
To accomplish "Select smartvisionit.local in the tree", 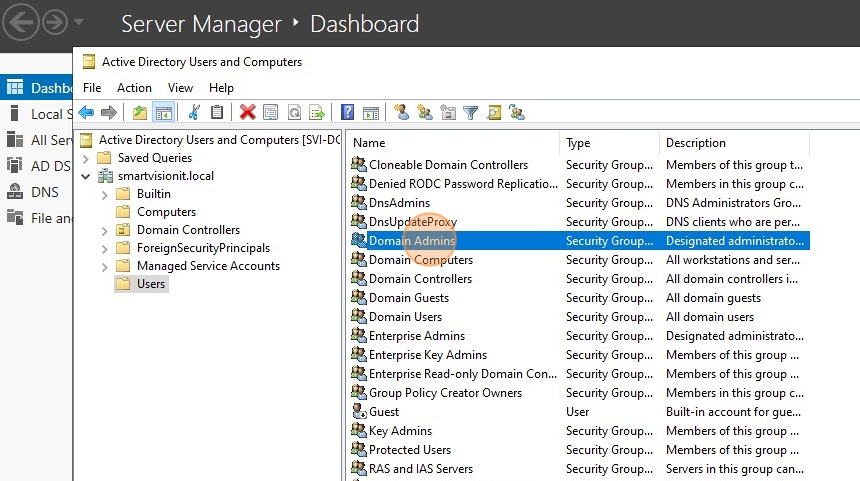I will click(x=166, y=176).
